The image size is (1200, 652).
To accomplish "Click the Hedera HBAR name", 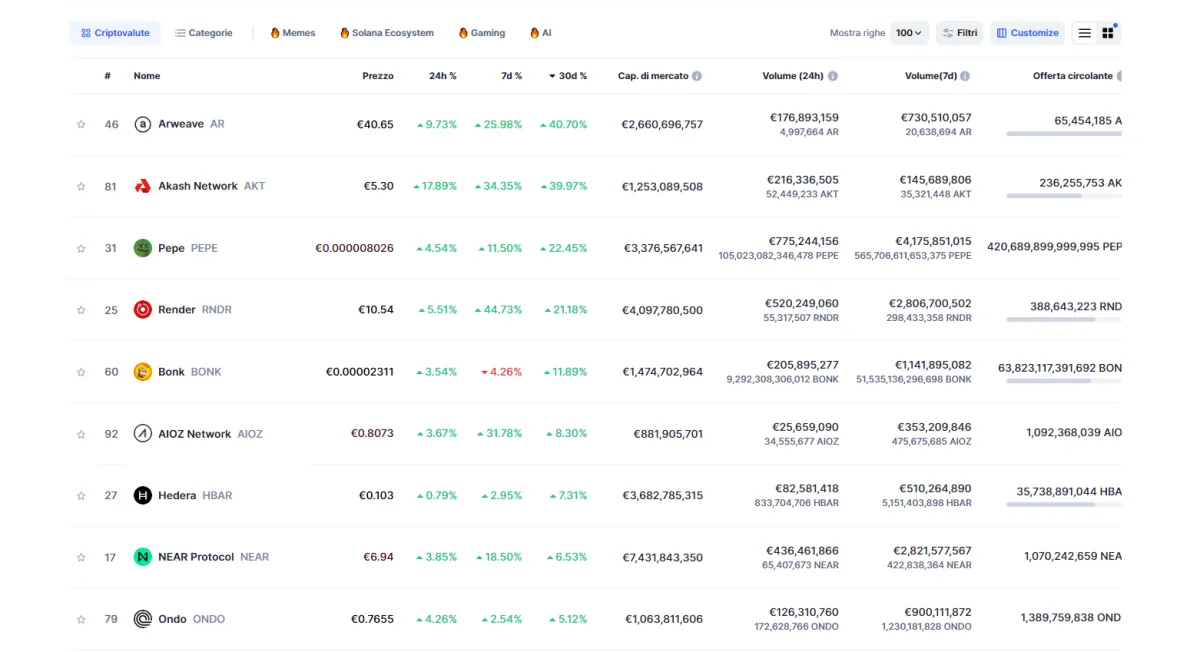I will coord(195,495).
